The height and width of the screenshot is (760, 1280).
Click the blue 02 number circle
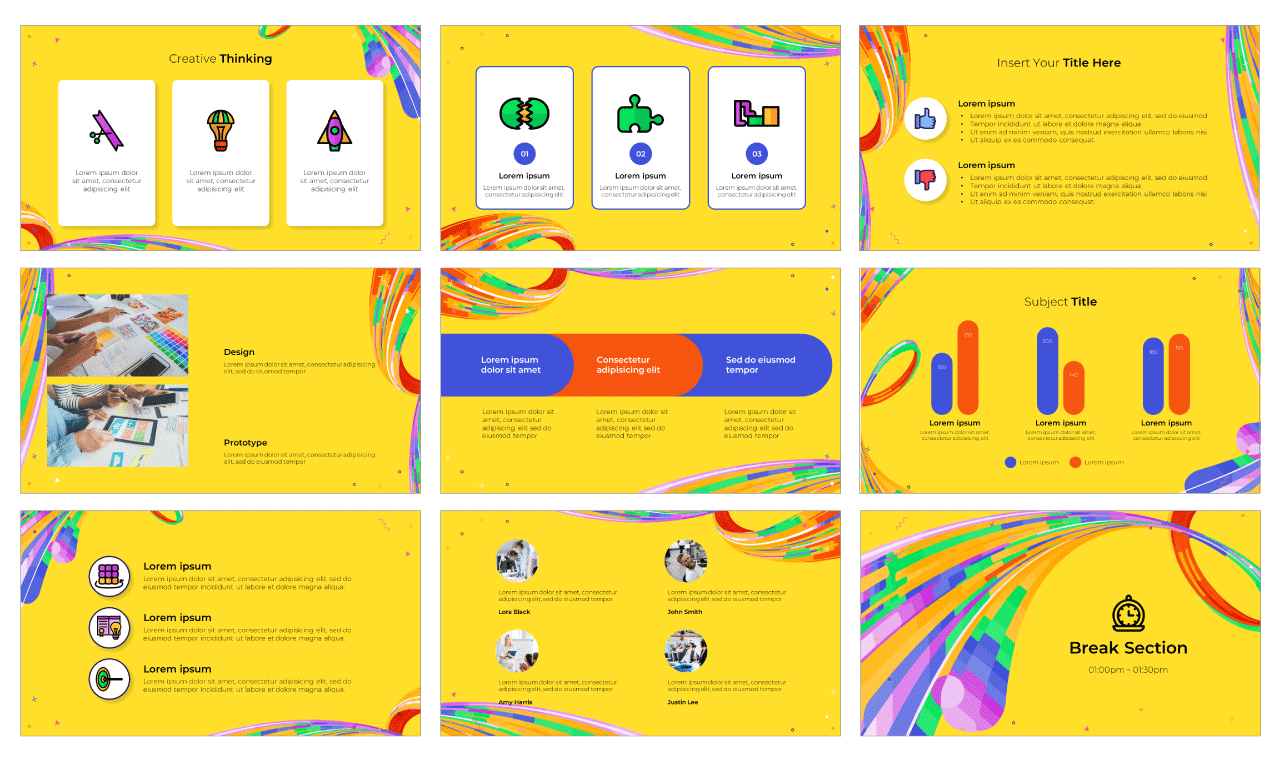[640, 154]
